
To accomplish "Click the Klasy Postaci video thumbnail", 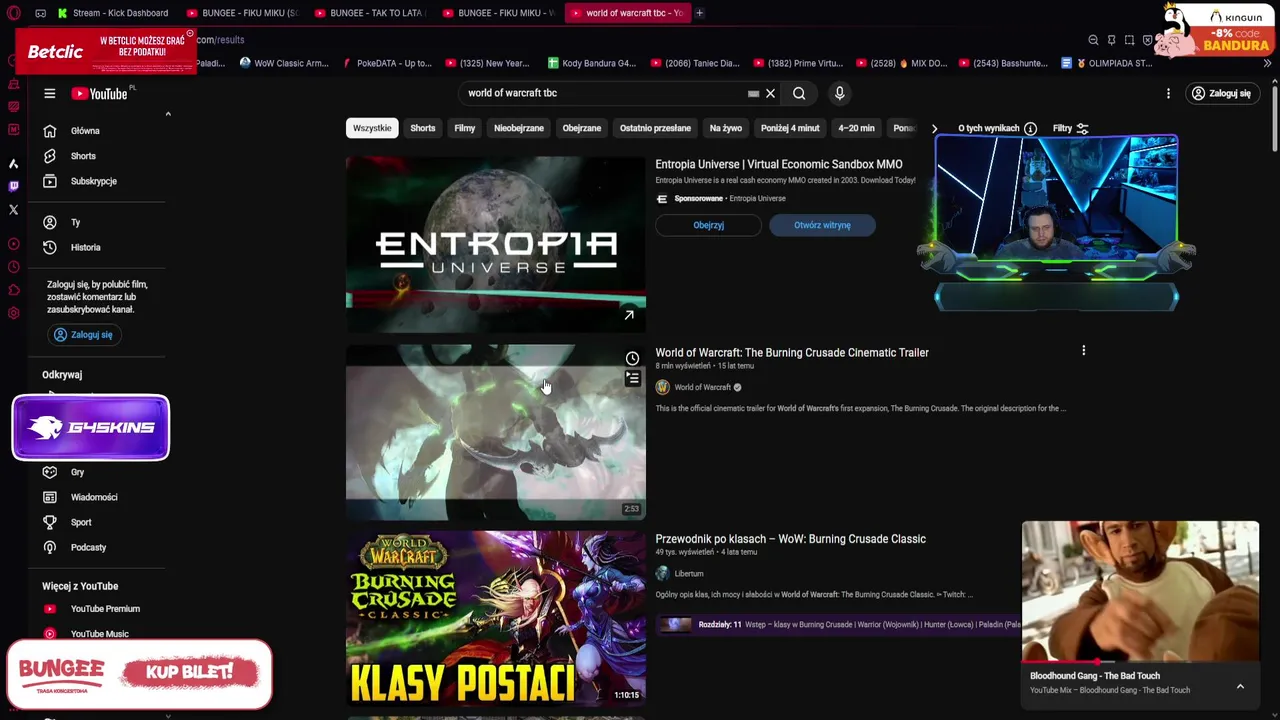I will click(x=496, y=619).
